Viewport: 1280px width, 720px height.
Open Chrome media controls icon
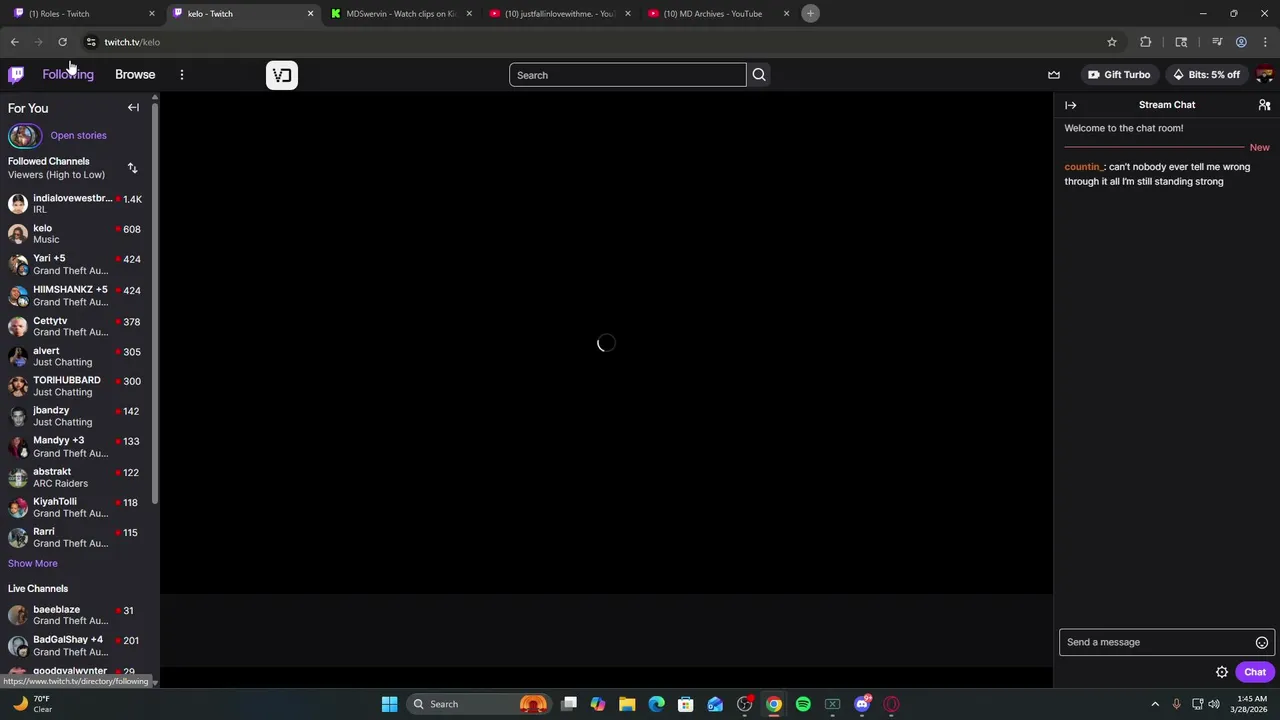coord(1217,42)
